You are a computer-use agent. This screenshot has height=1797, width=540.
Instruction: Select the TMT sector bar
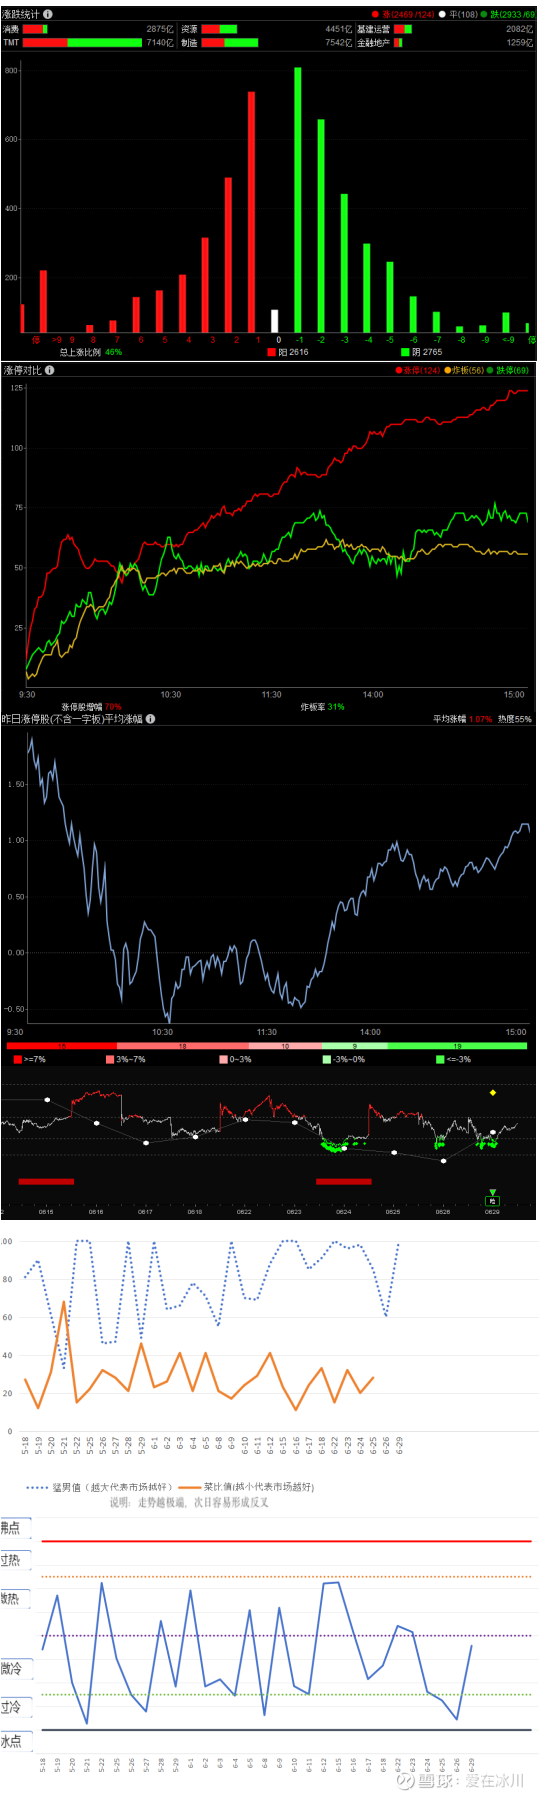83,43
